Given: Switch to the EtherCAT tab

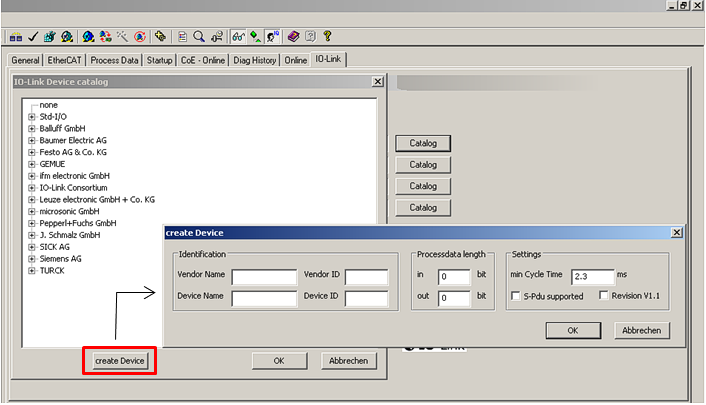Looking at the screenshot, I should pos(64,60).
